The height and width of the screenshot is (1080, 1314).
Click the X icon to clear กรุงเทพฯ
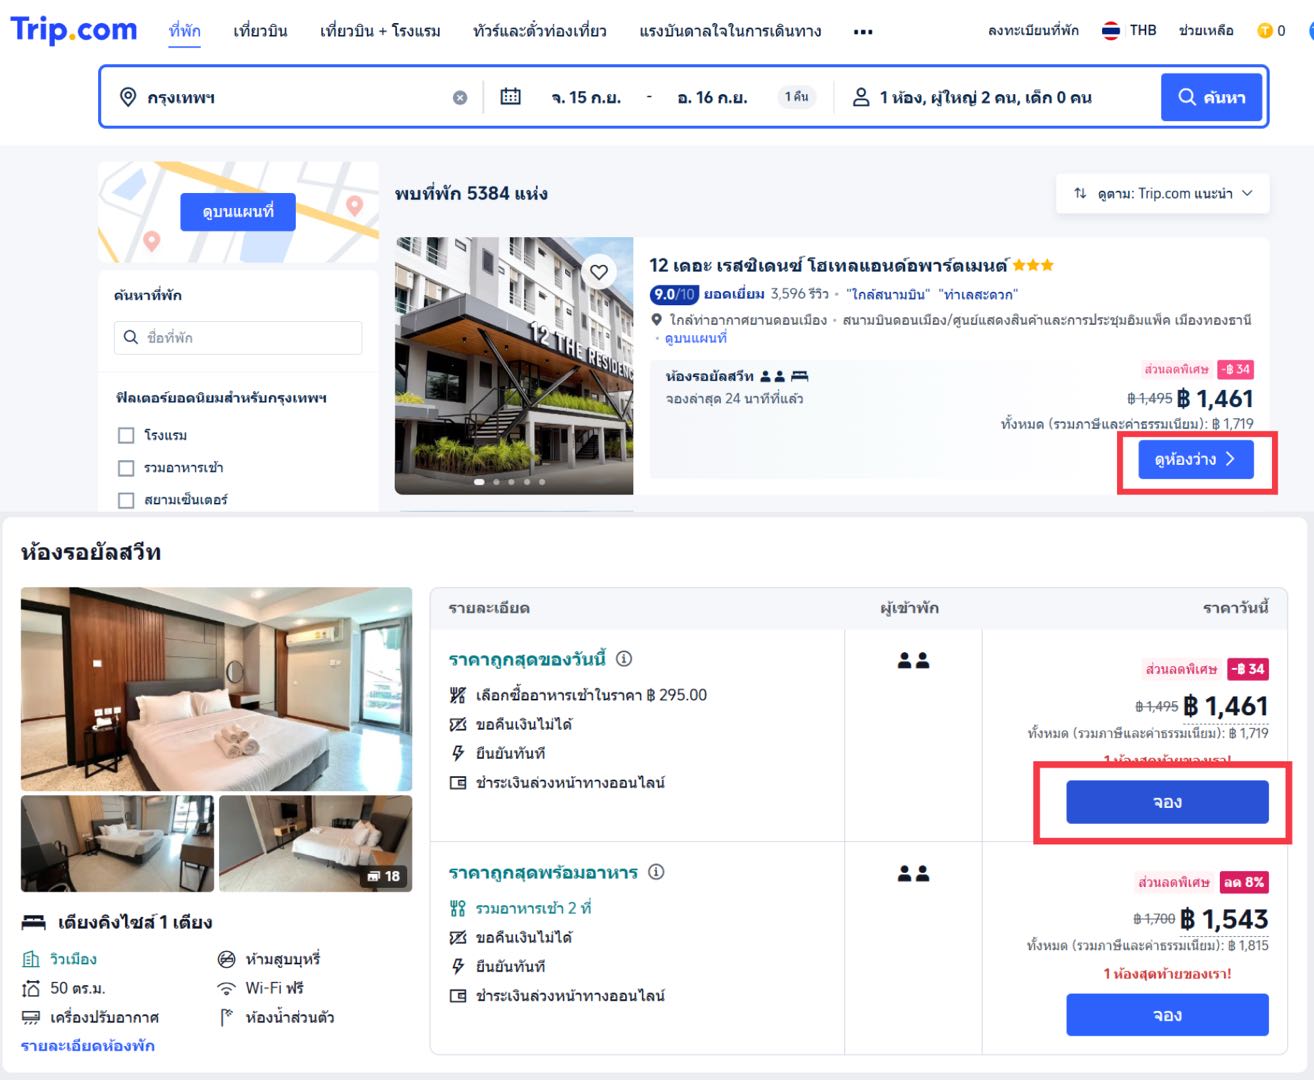click(x=460, y=96)
